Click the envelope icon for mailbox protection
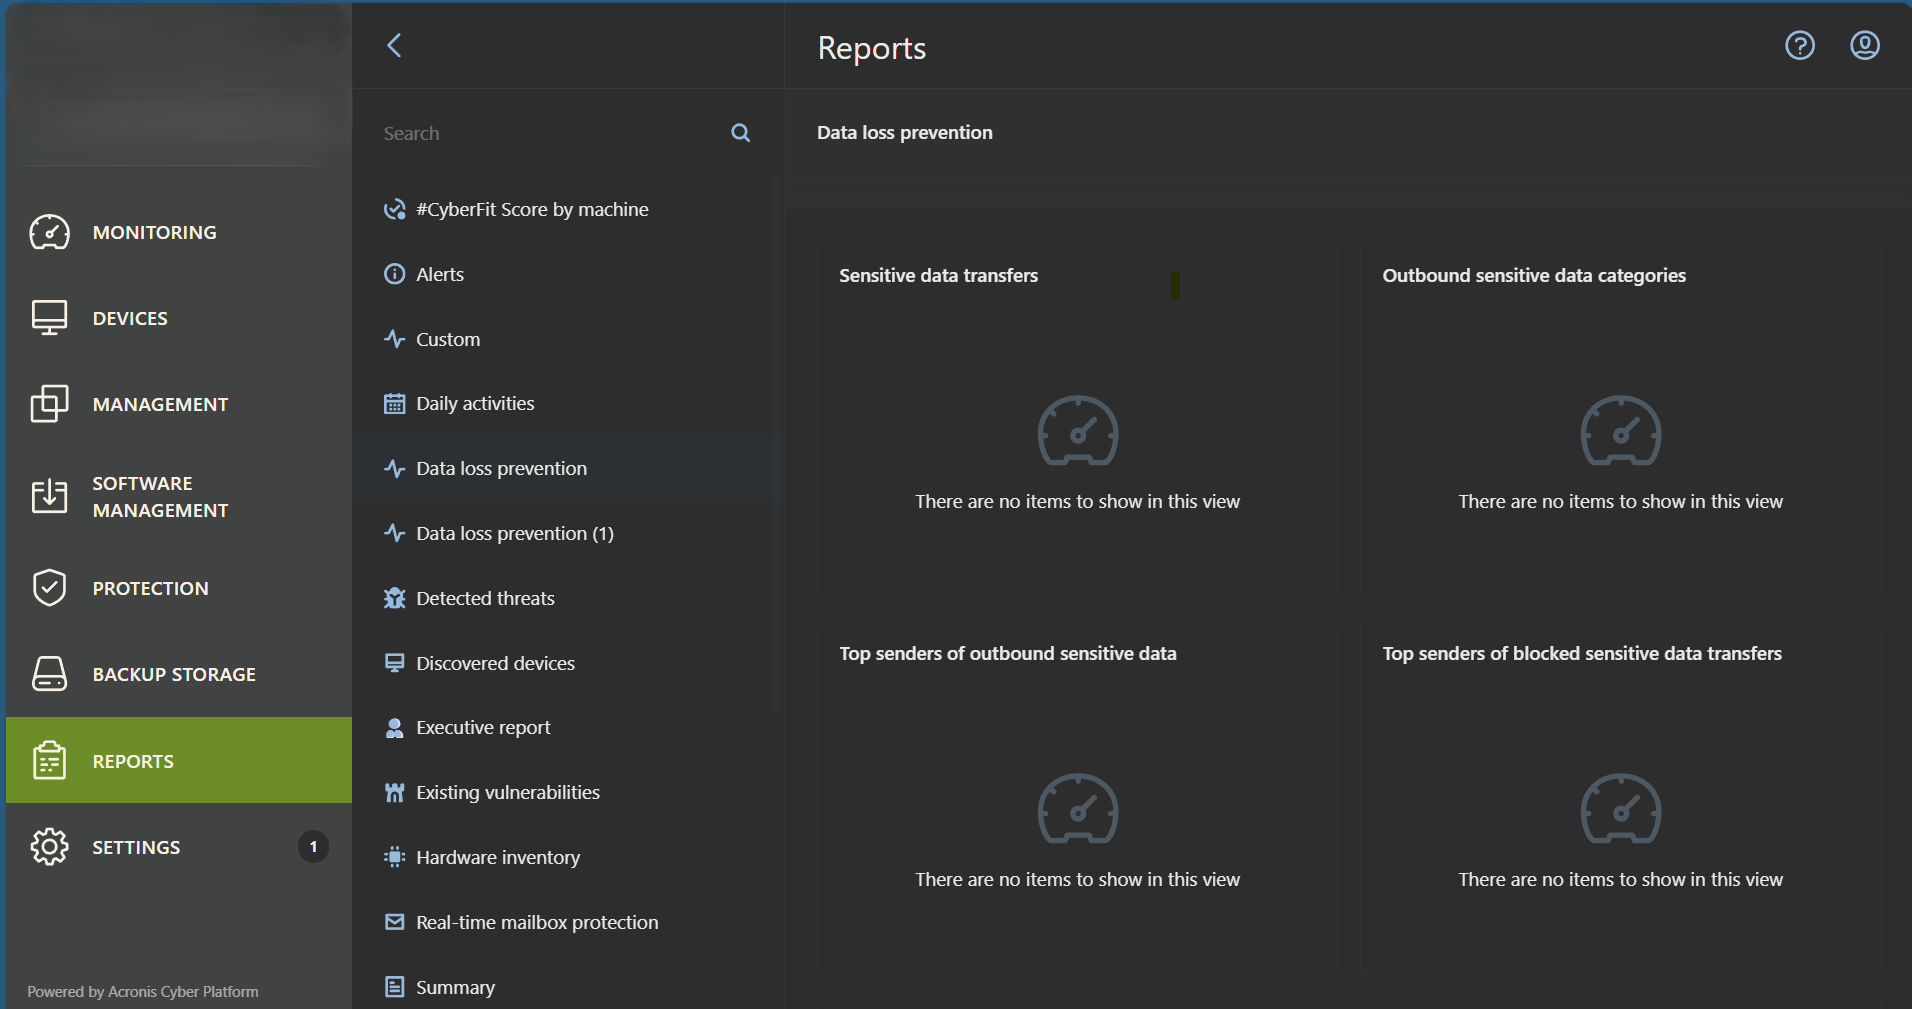 coord(395,922)
